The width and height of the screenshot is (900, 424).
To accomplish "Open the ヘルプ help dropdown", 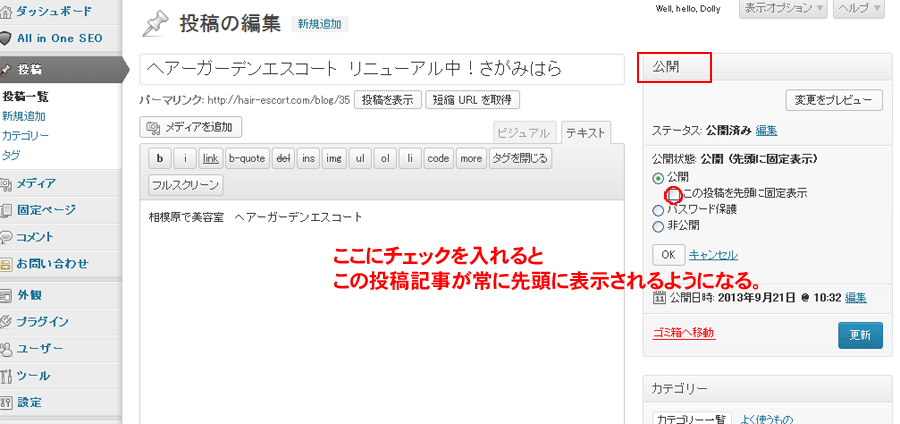I will point(859,9).
